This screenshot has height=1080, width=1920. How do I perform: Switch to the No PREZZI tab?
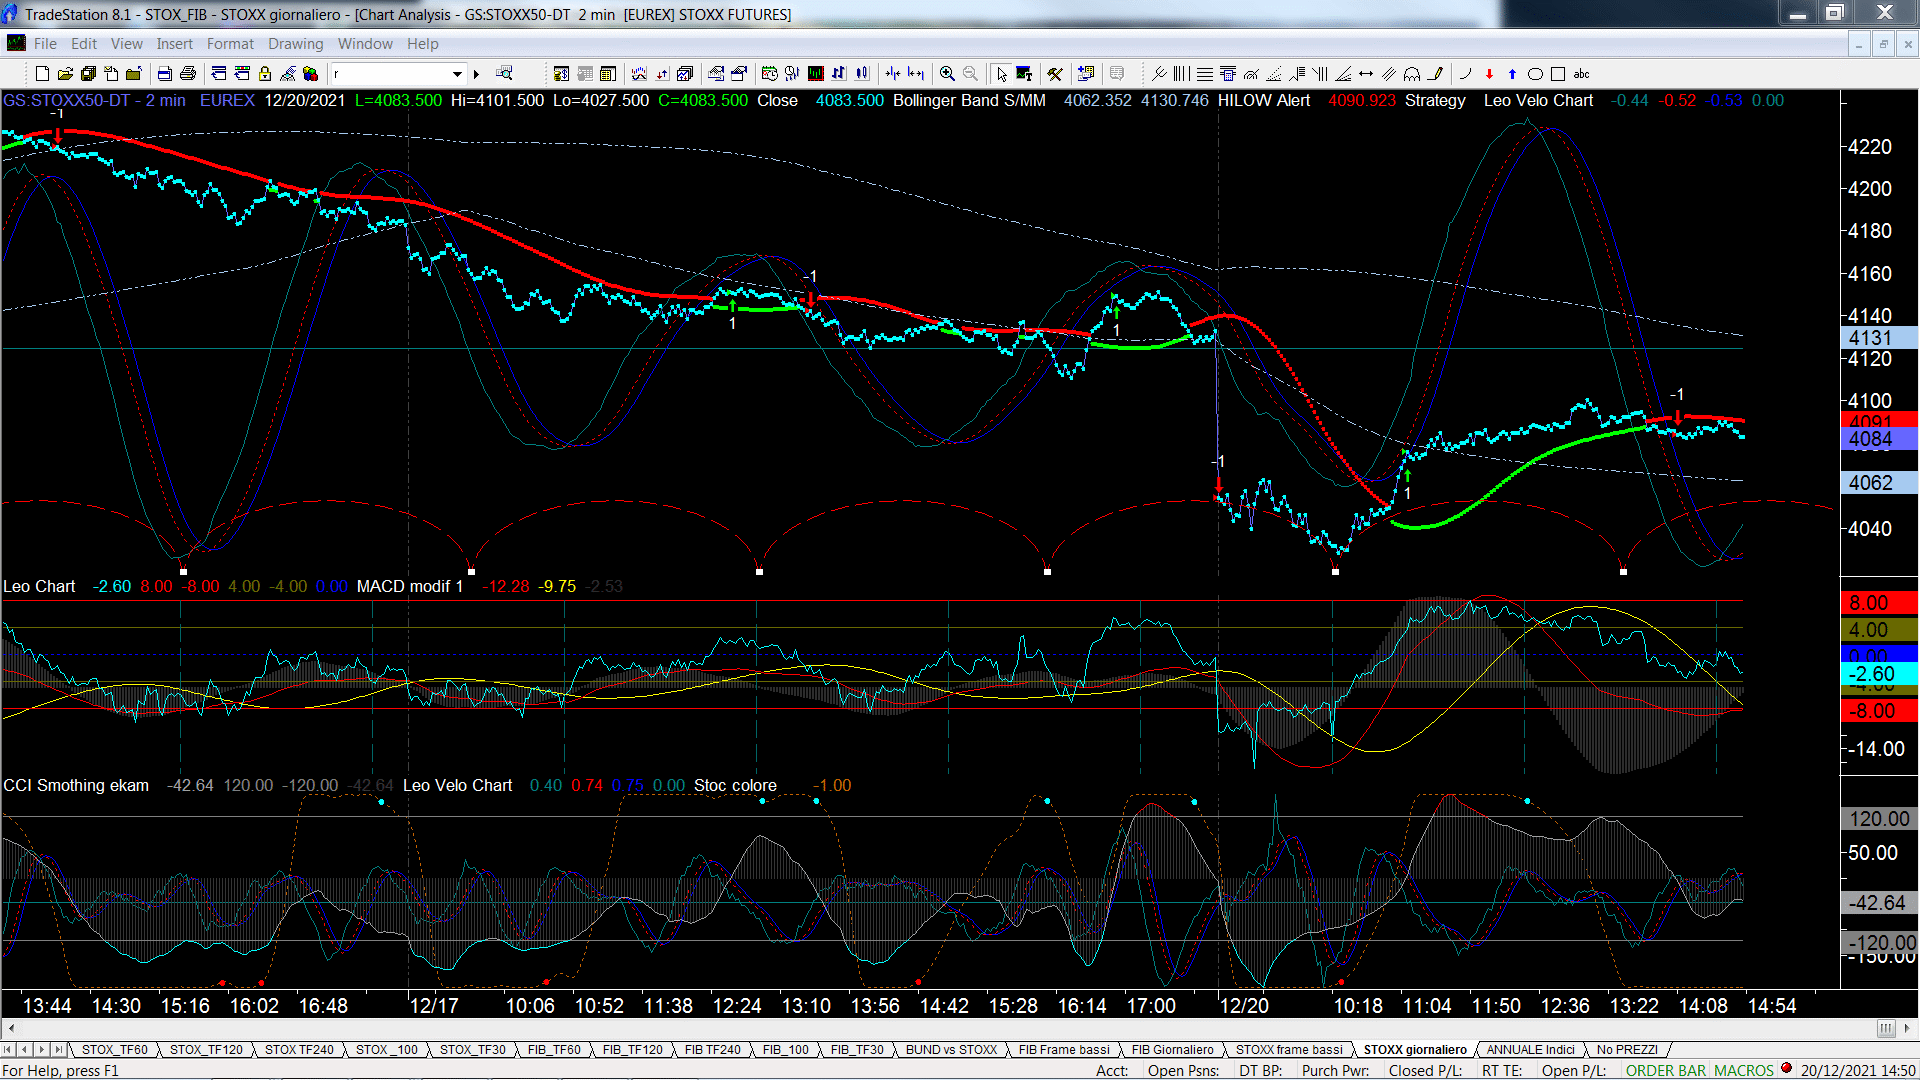coord(1627,1050)
